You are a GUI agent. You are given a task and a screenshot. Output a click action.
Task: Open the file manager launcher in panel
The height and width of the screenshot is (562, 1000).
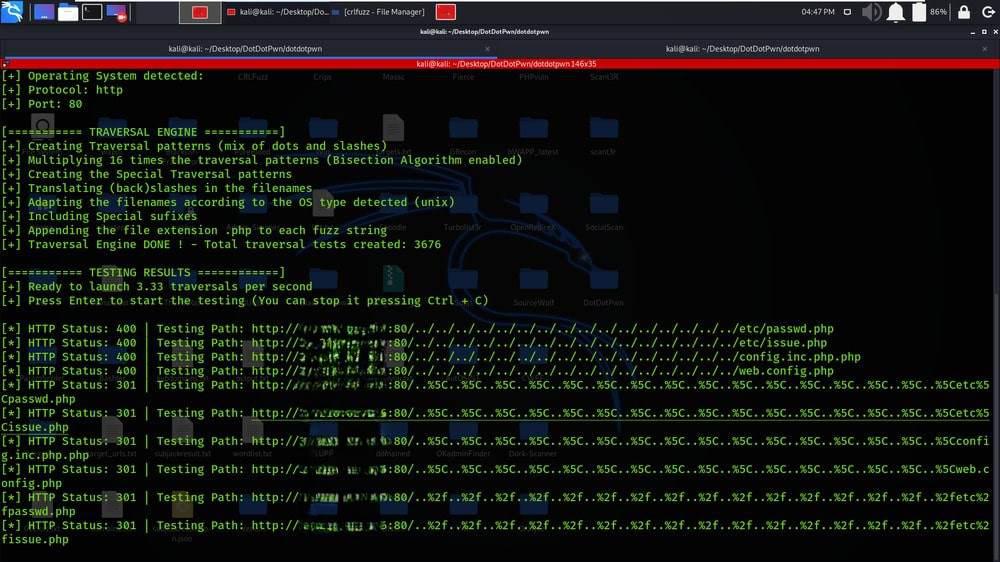[x=68, y=12]
